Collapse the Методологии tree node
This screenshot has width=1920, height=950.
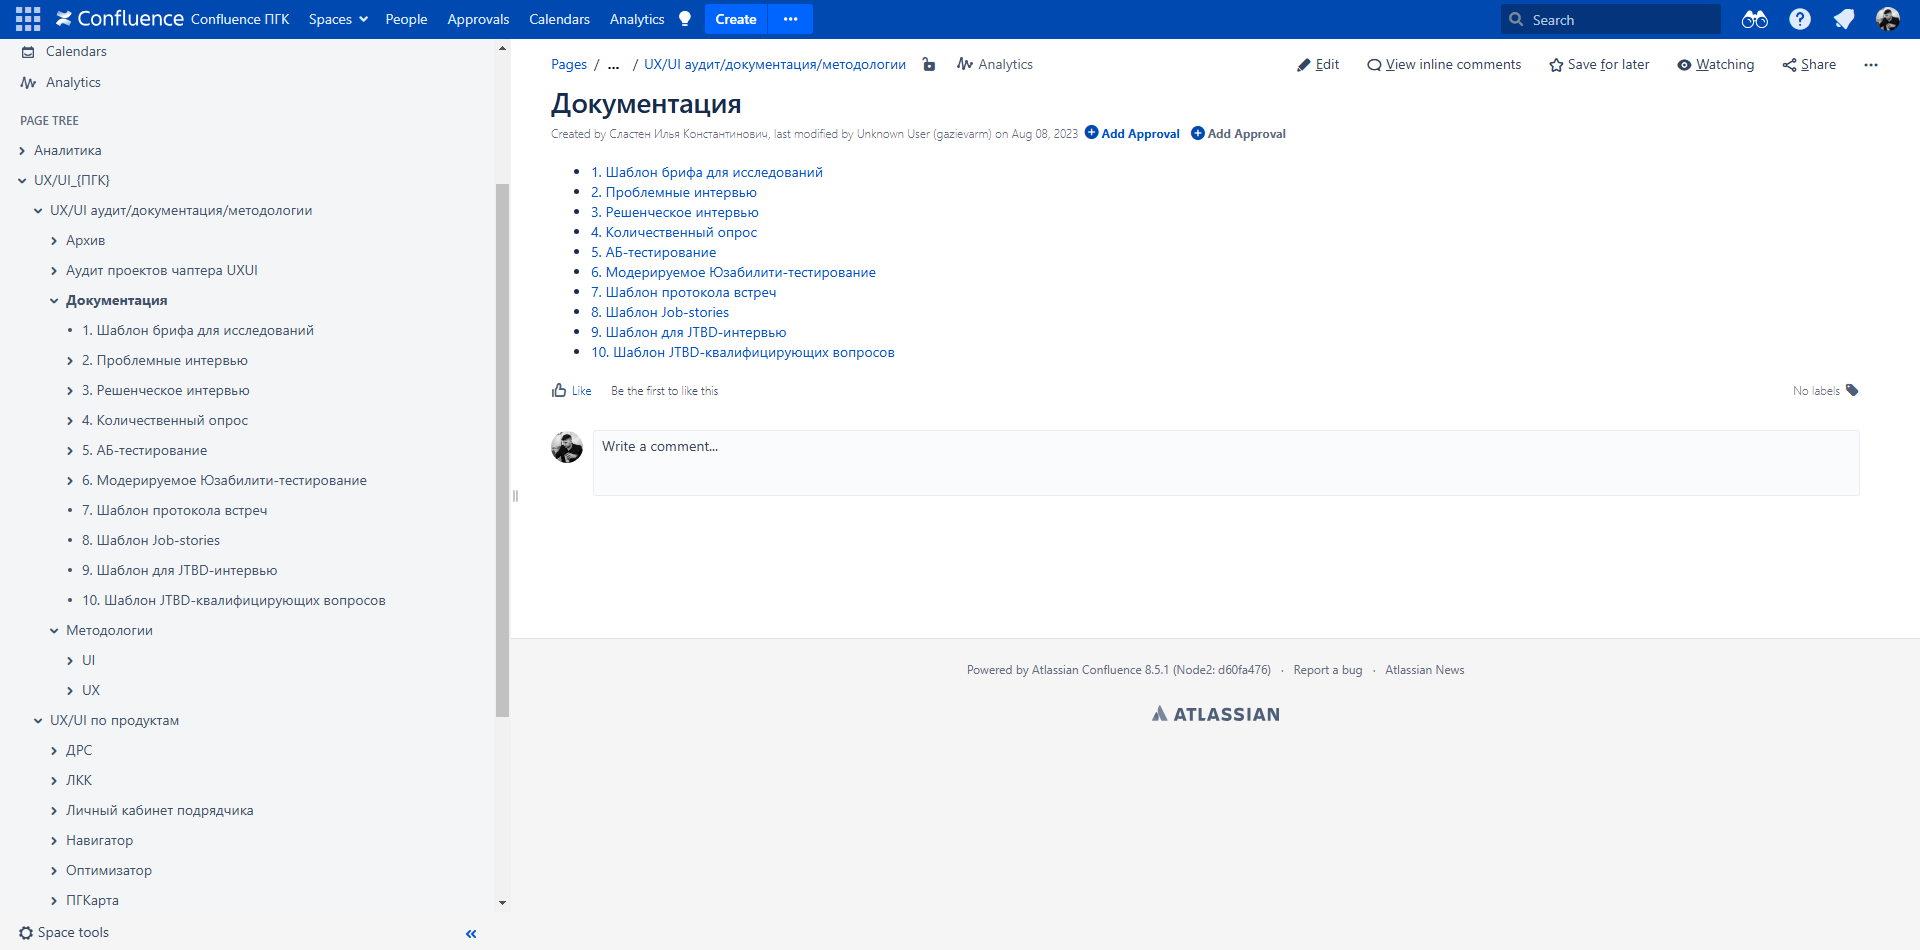pos(54,631)
